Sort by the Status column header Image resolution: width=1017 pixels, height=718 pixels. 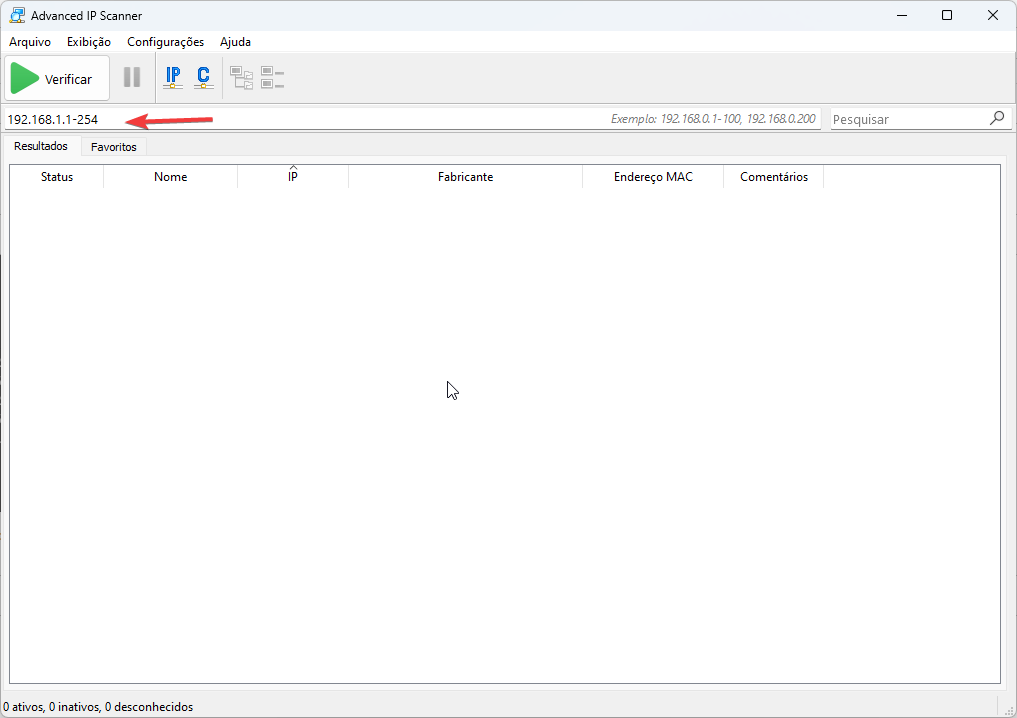[57, 177]
